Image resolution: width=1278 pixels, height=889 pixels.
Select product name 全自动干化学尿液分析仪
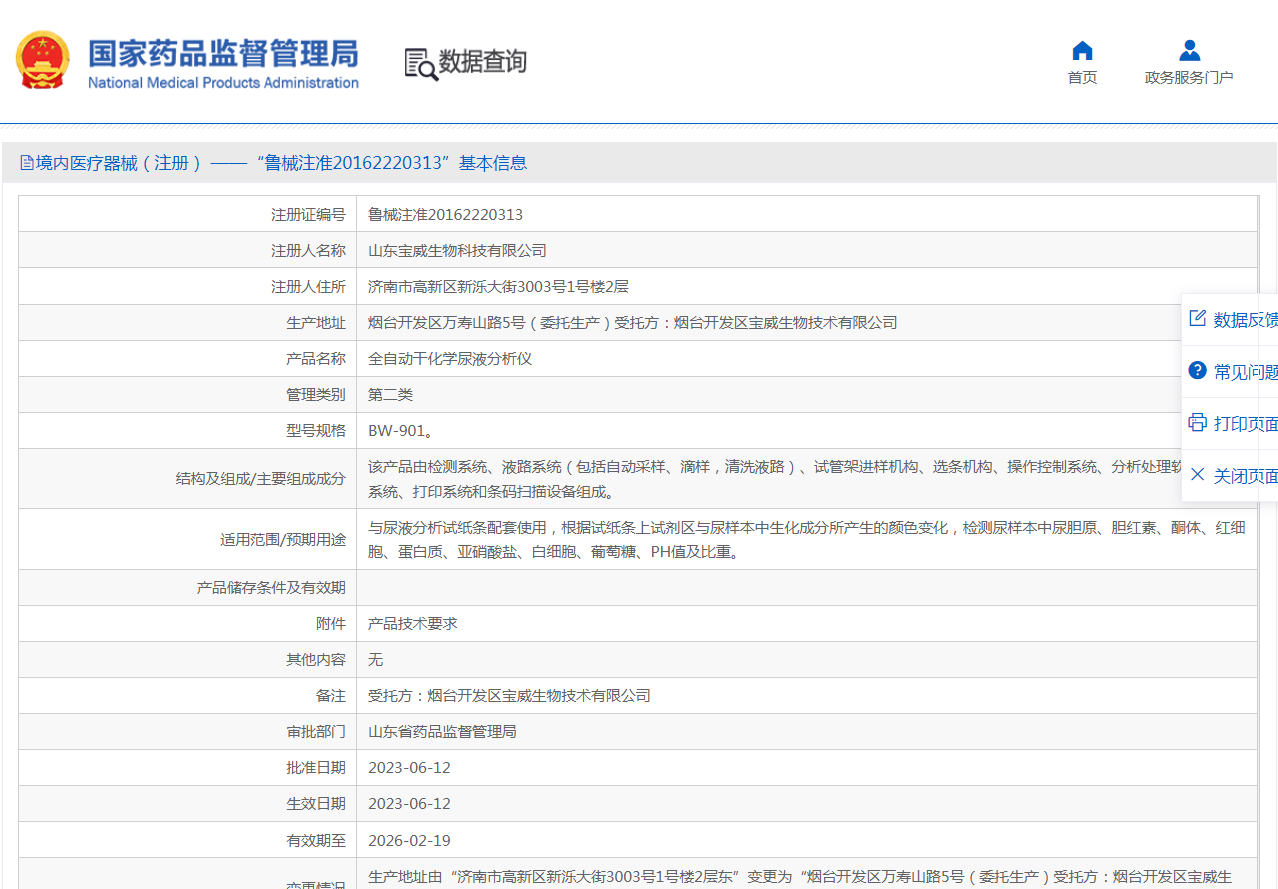point(450,359)
